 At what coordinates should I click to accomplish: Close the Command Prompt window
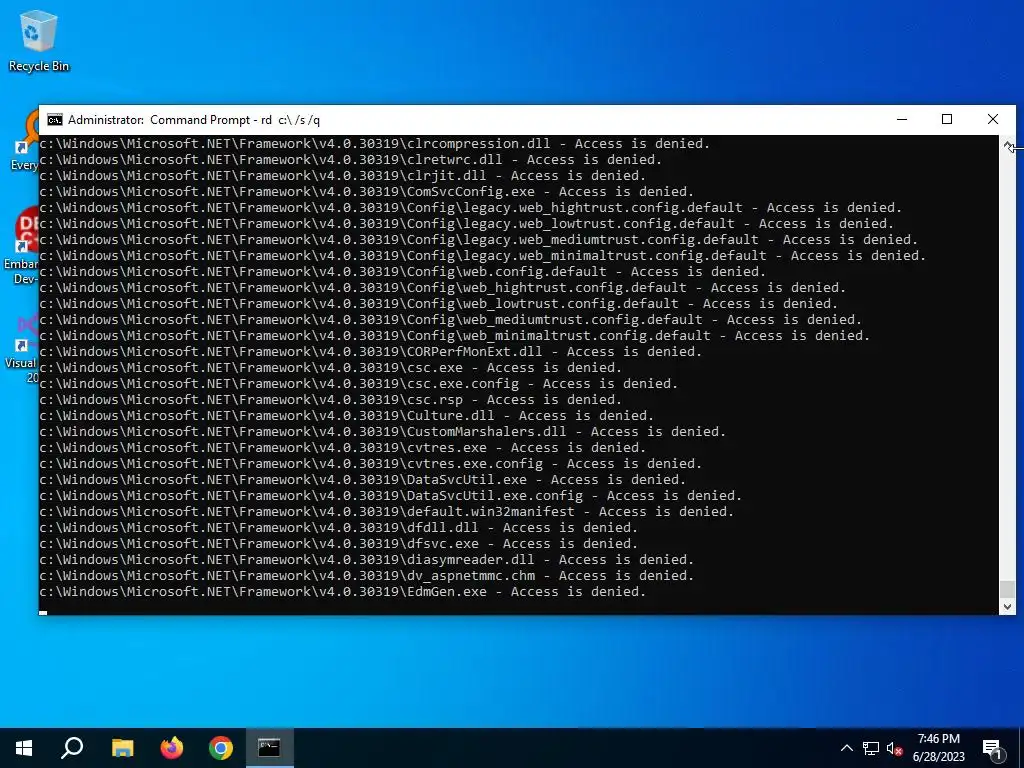[x=993, y=120]
